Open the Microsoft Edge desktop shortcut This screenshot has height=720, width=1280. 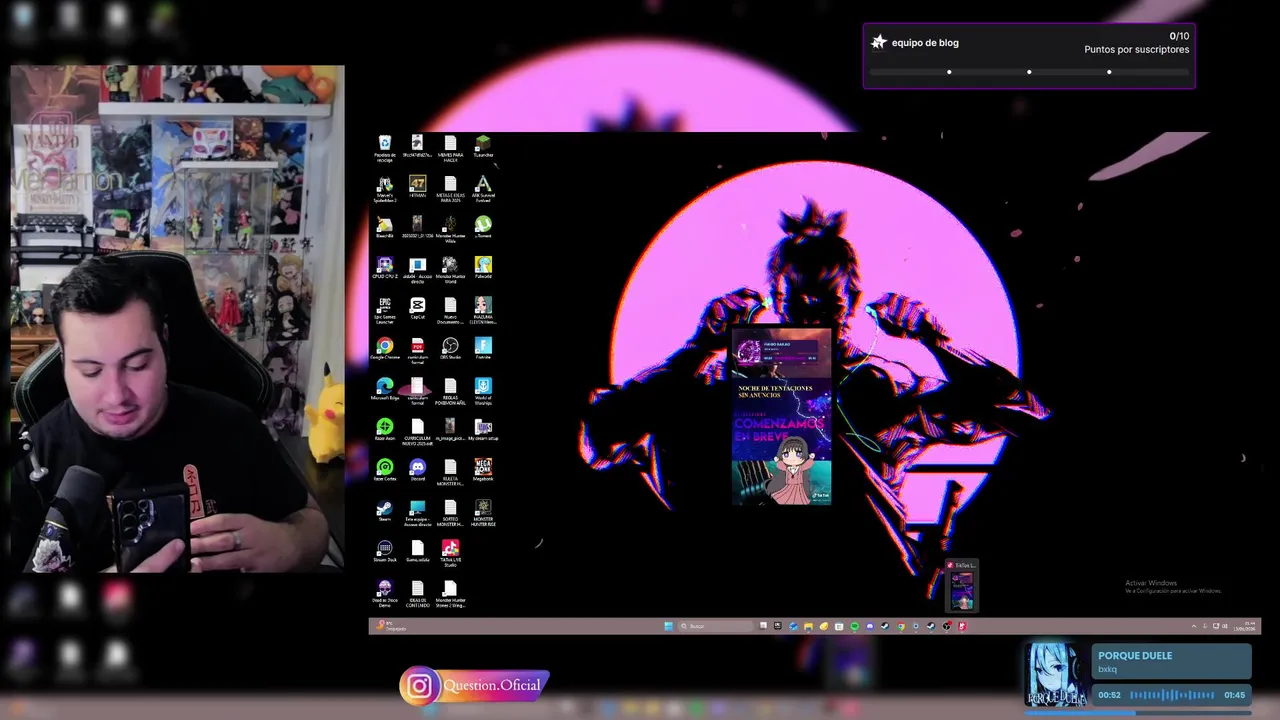point(384,390)
